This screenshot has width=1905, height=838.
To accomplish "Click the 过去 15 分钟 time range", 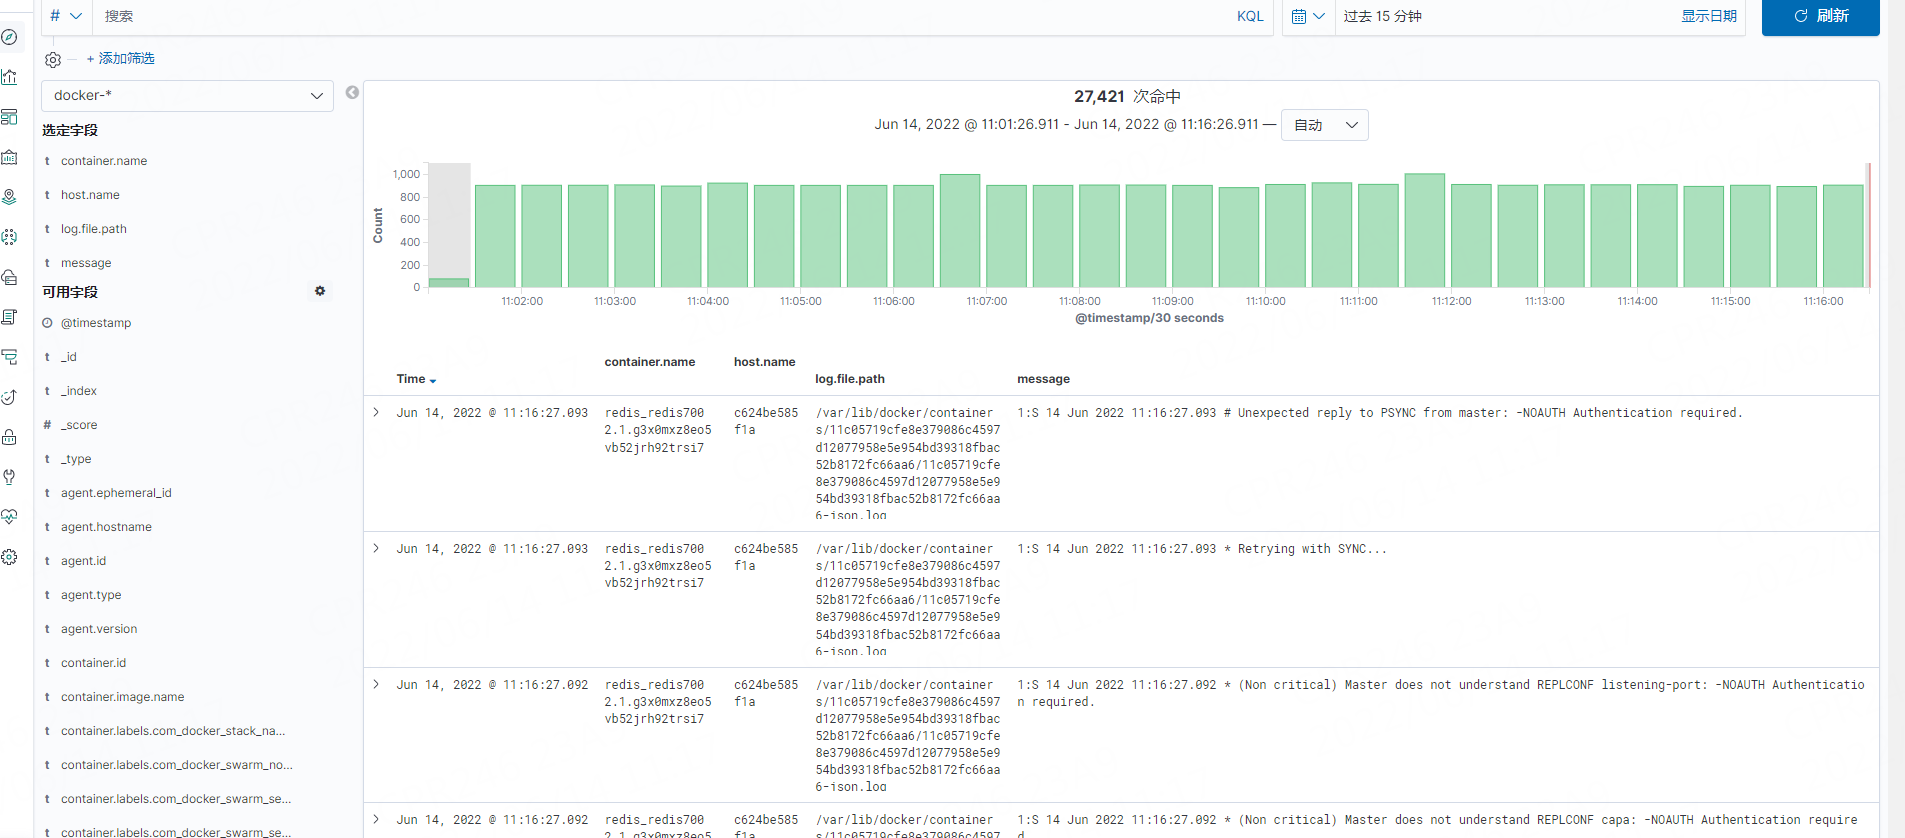I will [1382, 16].
